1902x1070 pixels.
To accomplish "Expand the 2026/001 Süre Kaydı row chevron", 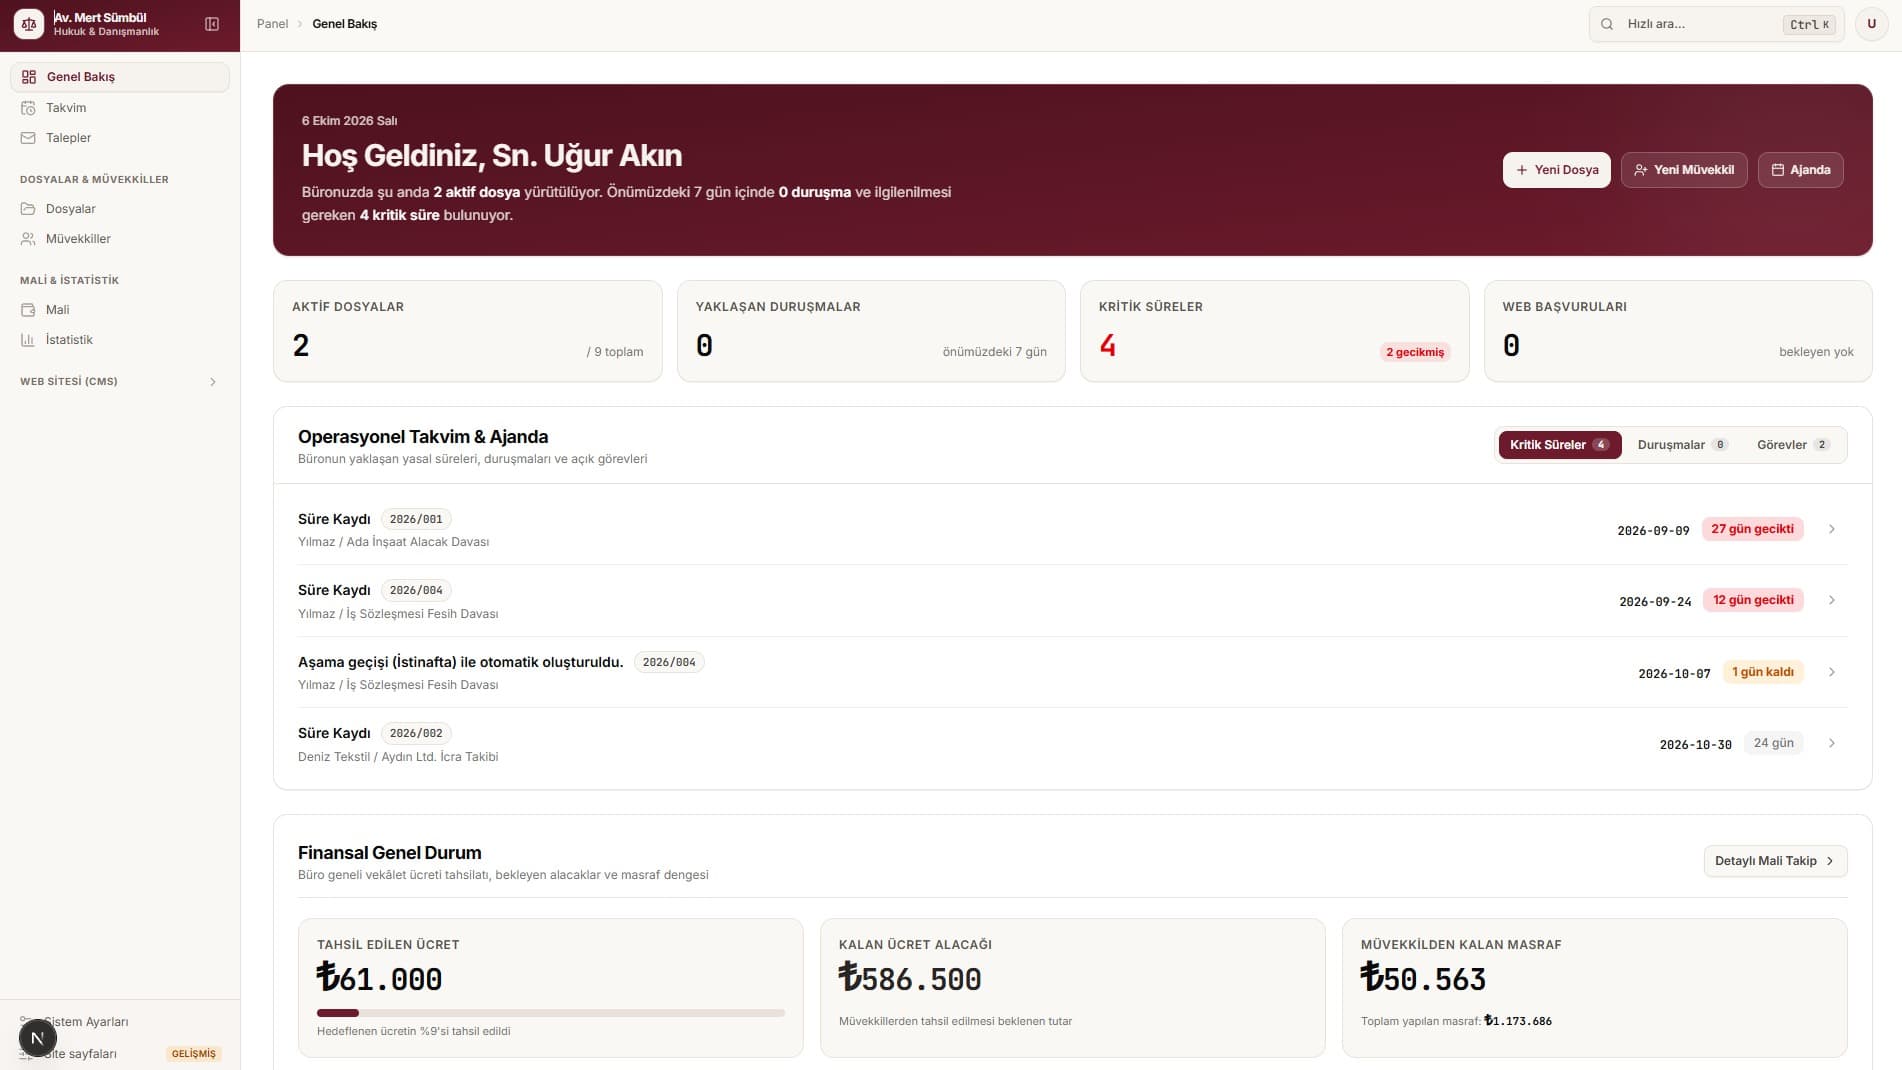I will click(1831, 529).
